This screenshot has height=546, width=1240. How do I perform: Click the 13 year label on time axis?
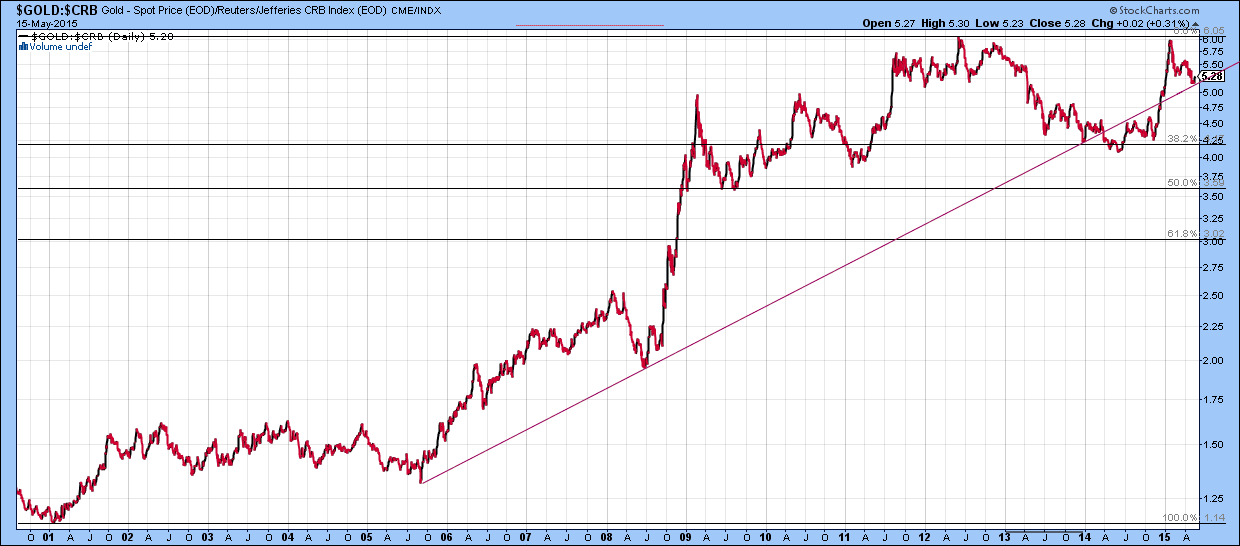[x=1004, y=537]
